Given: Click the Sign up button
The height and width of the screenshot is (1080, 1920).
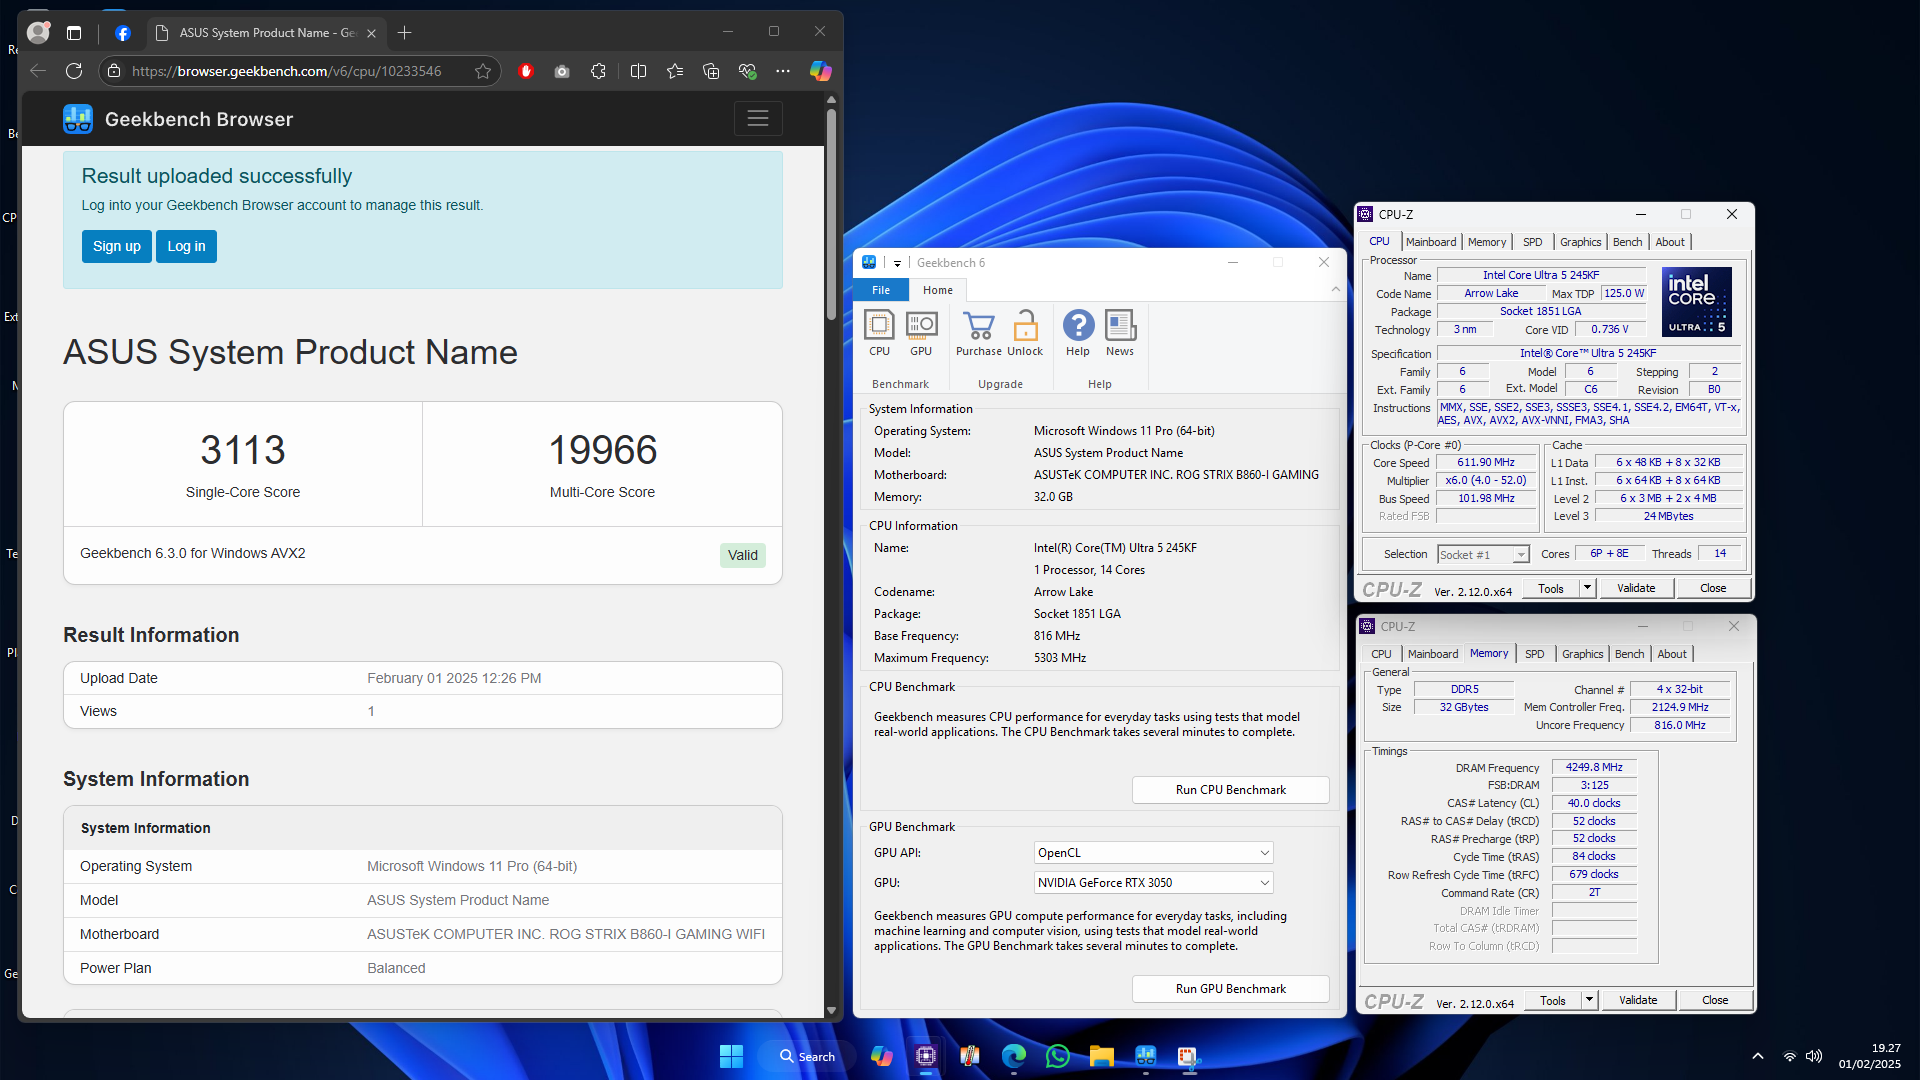Looking at the screenshot, I should [x=117, y=246].
